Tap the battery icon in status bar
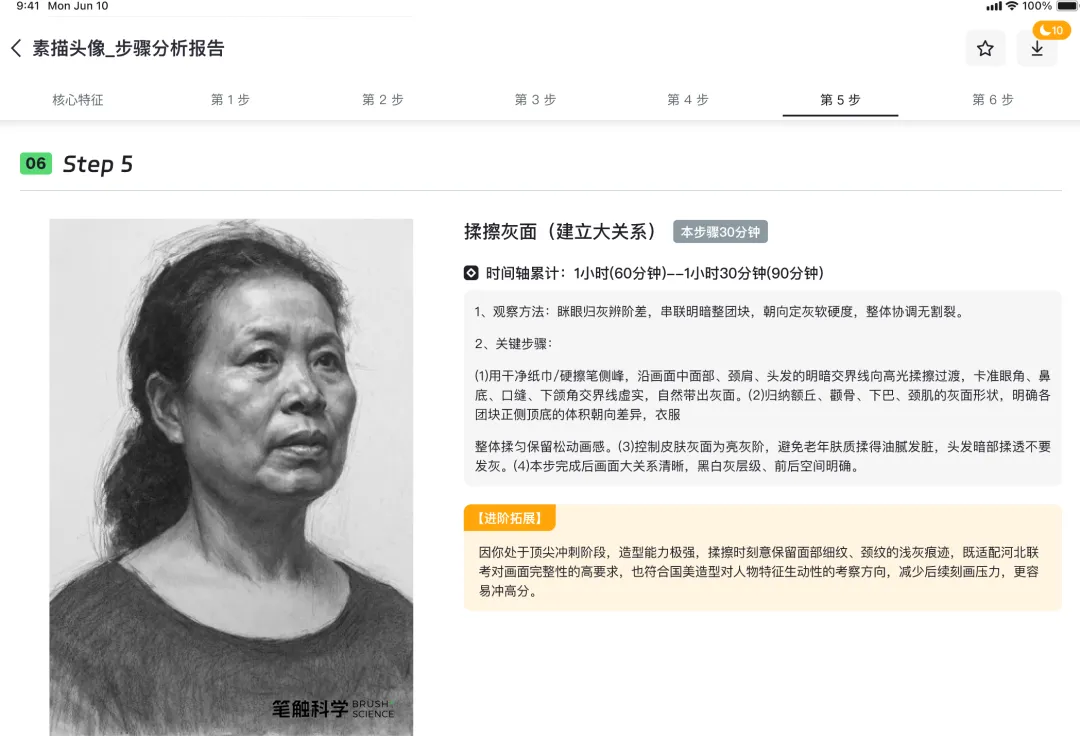 coord(1067,6)
